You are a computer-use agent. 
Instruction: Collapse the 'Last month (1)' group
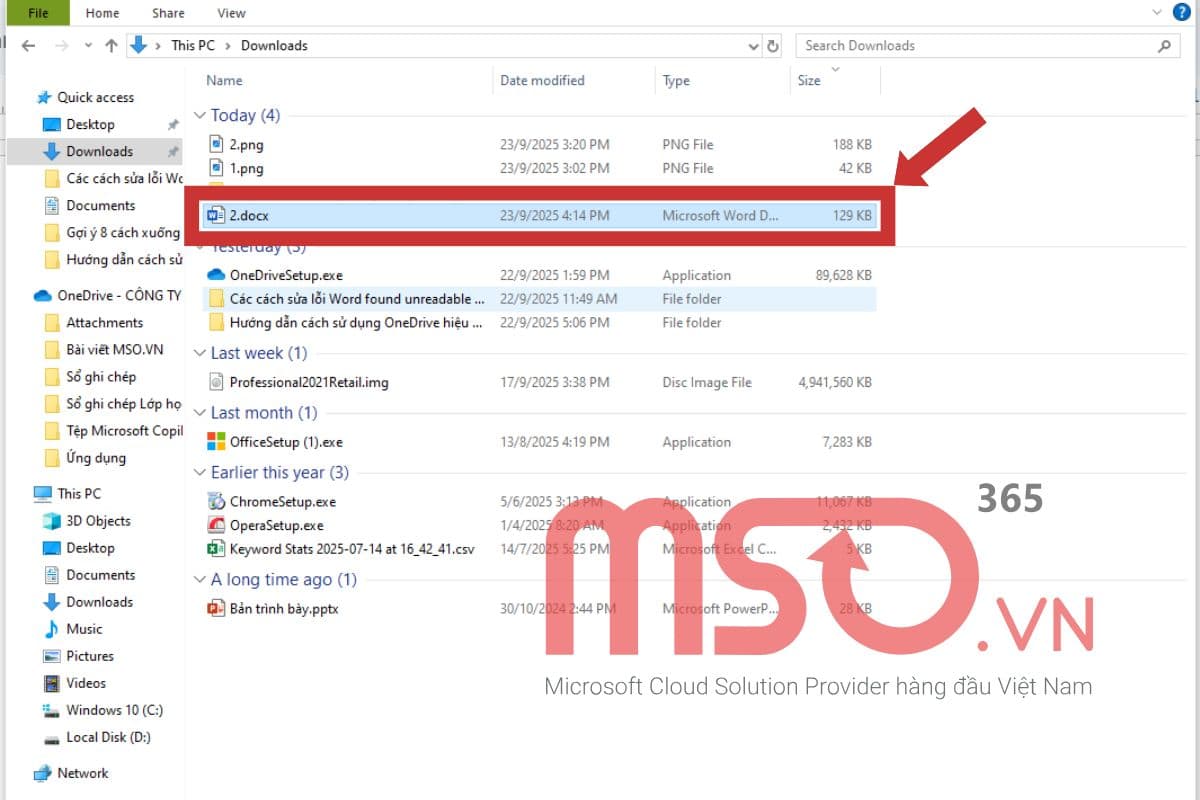(x=200, y=413)
